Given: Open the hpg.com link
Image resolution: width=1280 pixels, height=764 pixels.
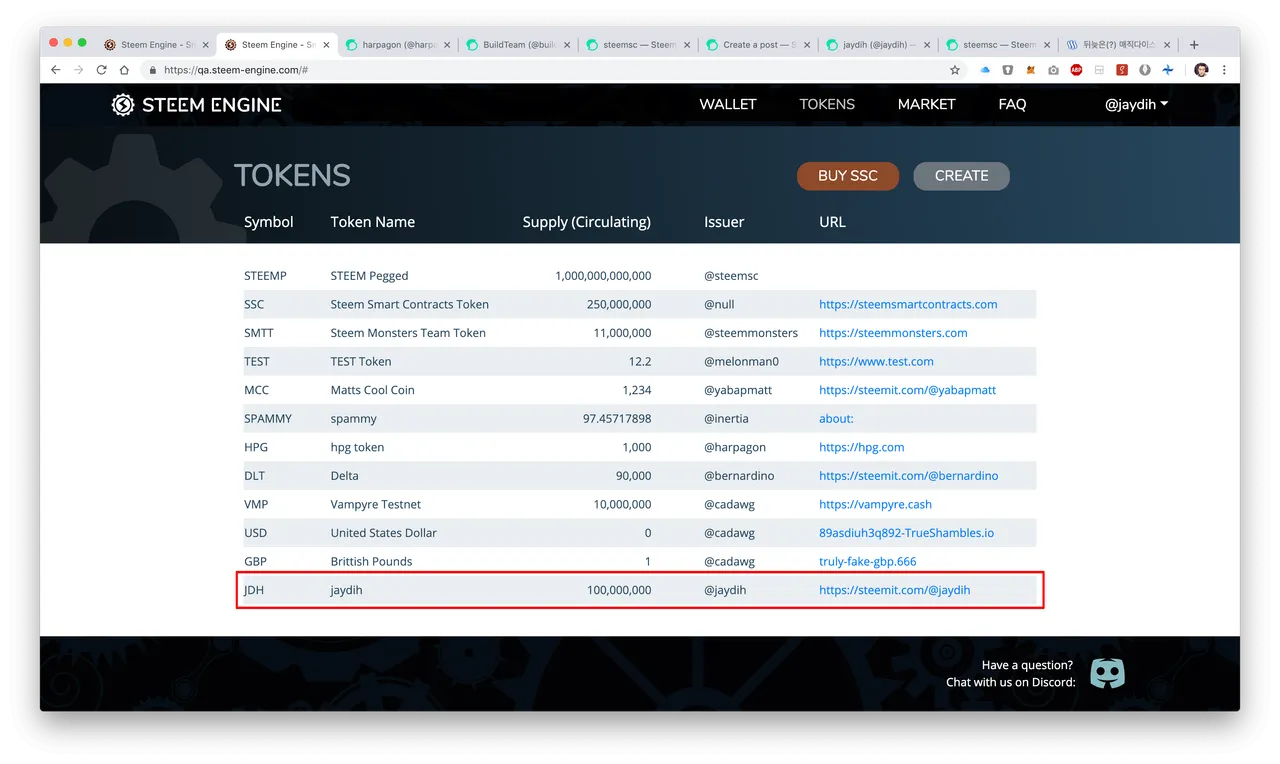Looking at the screenshot, I should click(861, 447).
